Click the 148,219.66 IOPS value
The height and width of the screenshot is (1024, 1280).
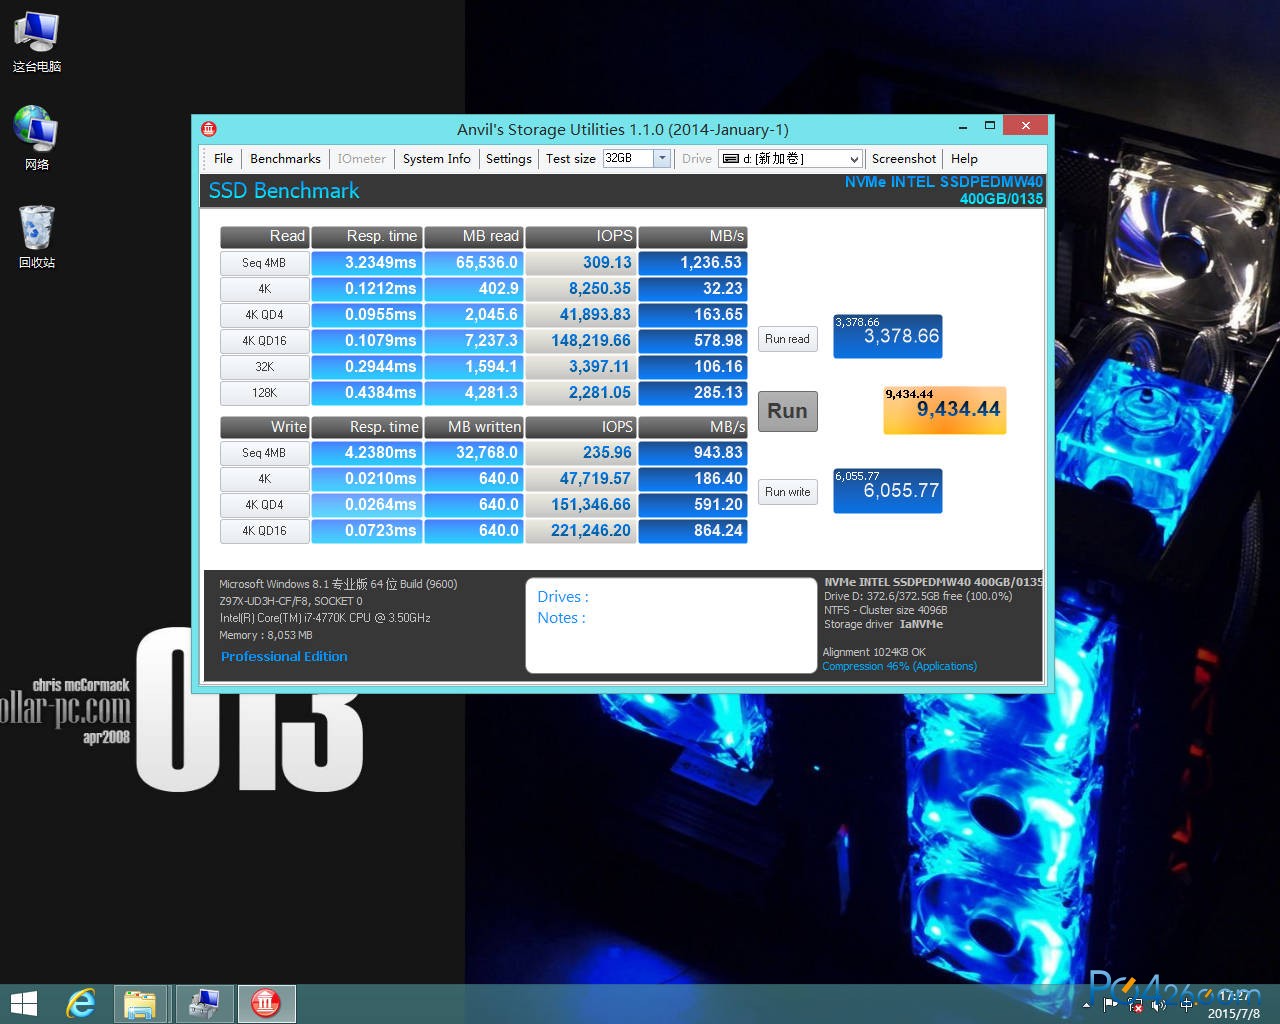(580, 341)
